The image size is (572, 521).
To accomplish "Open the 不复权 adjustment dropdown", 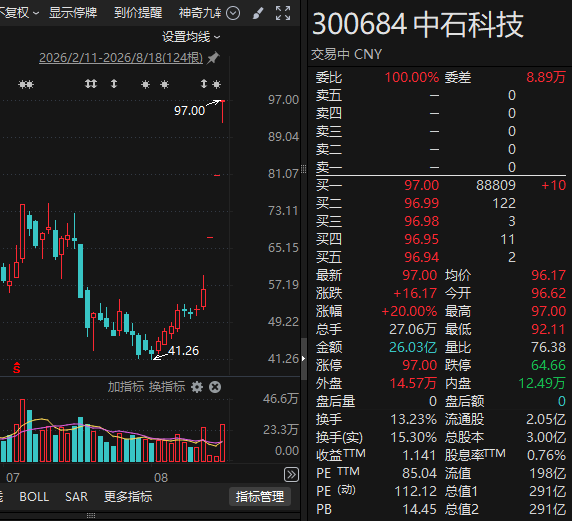I will click(19, 13).
